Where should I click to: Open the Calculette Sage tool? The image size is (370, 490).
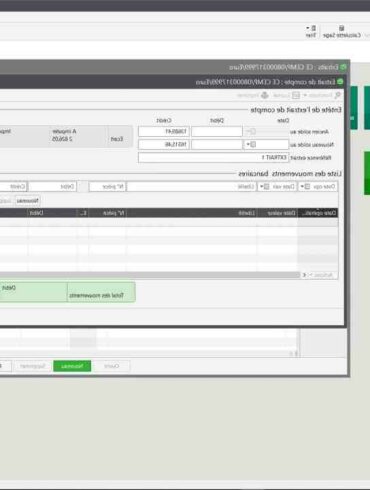click(342, 32)
